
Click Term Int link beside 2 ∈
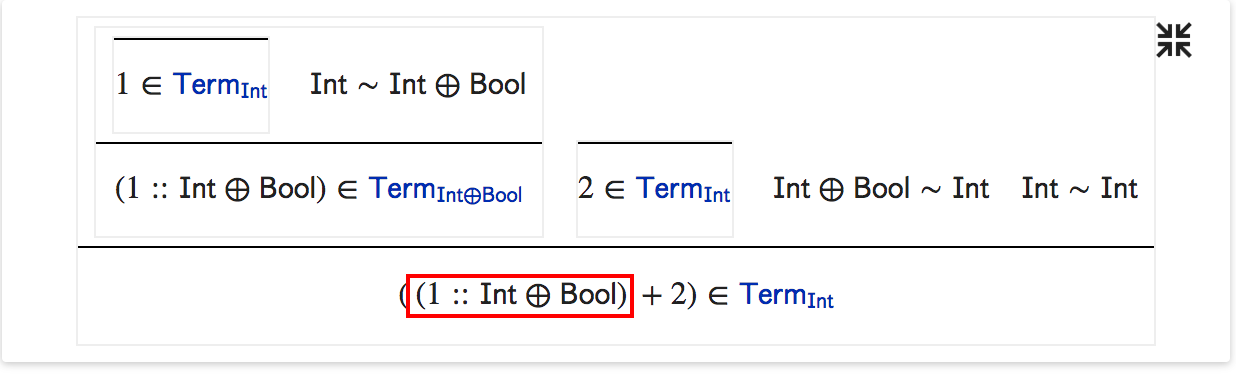pyautogui.click(x=683, y=190)
